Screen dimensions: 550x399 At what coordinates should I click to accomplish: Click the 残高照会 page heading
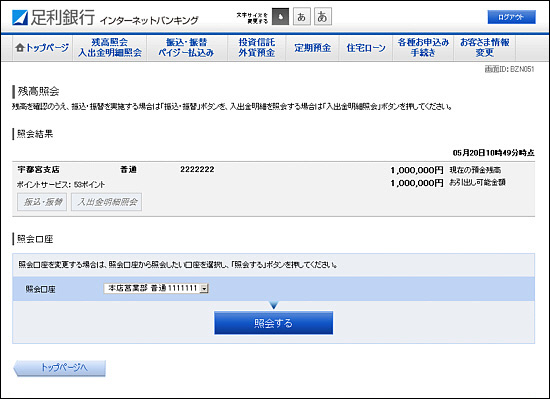point(38,92)
